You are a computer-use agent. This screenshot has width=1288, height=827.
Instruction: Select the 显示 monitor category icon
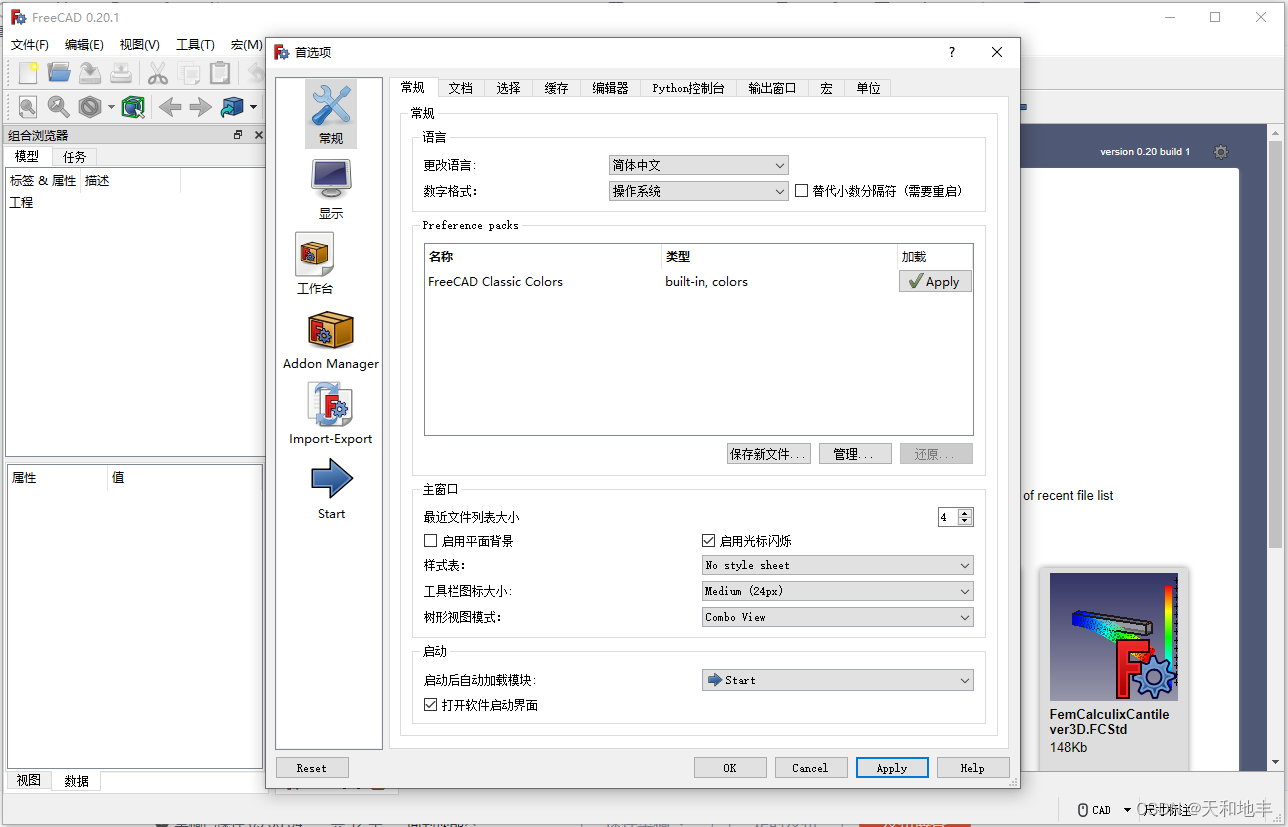(331, 189)
